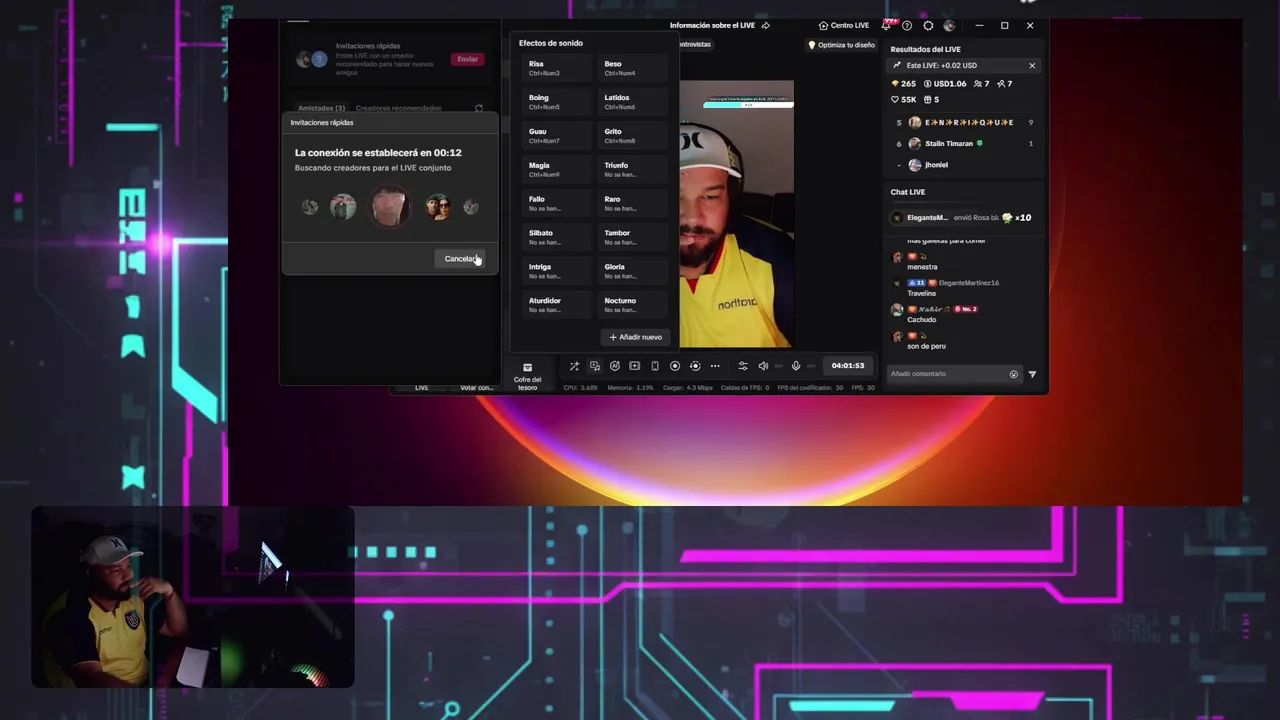Viewport: 1280px width, 720px height.
Task: Click the add-scene plus square icon
Action: [x=634, y=366]
